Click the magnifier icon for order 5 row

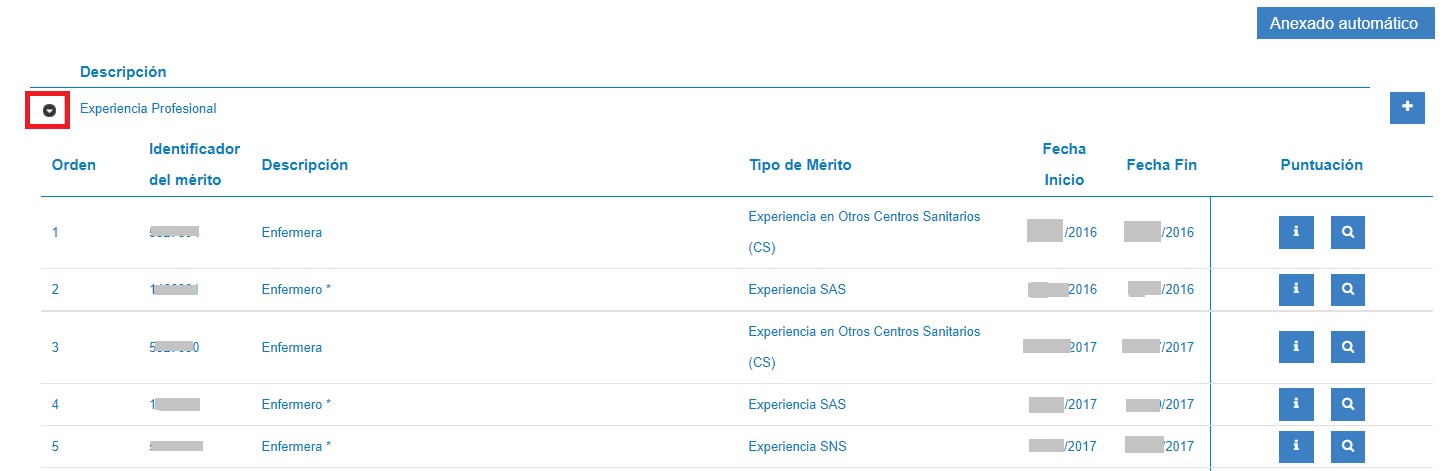point(1348,446)
